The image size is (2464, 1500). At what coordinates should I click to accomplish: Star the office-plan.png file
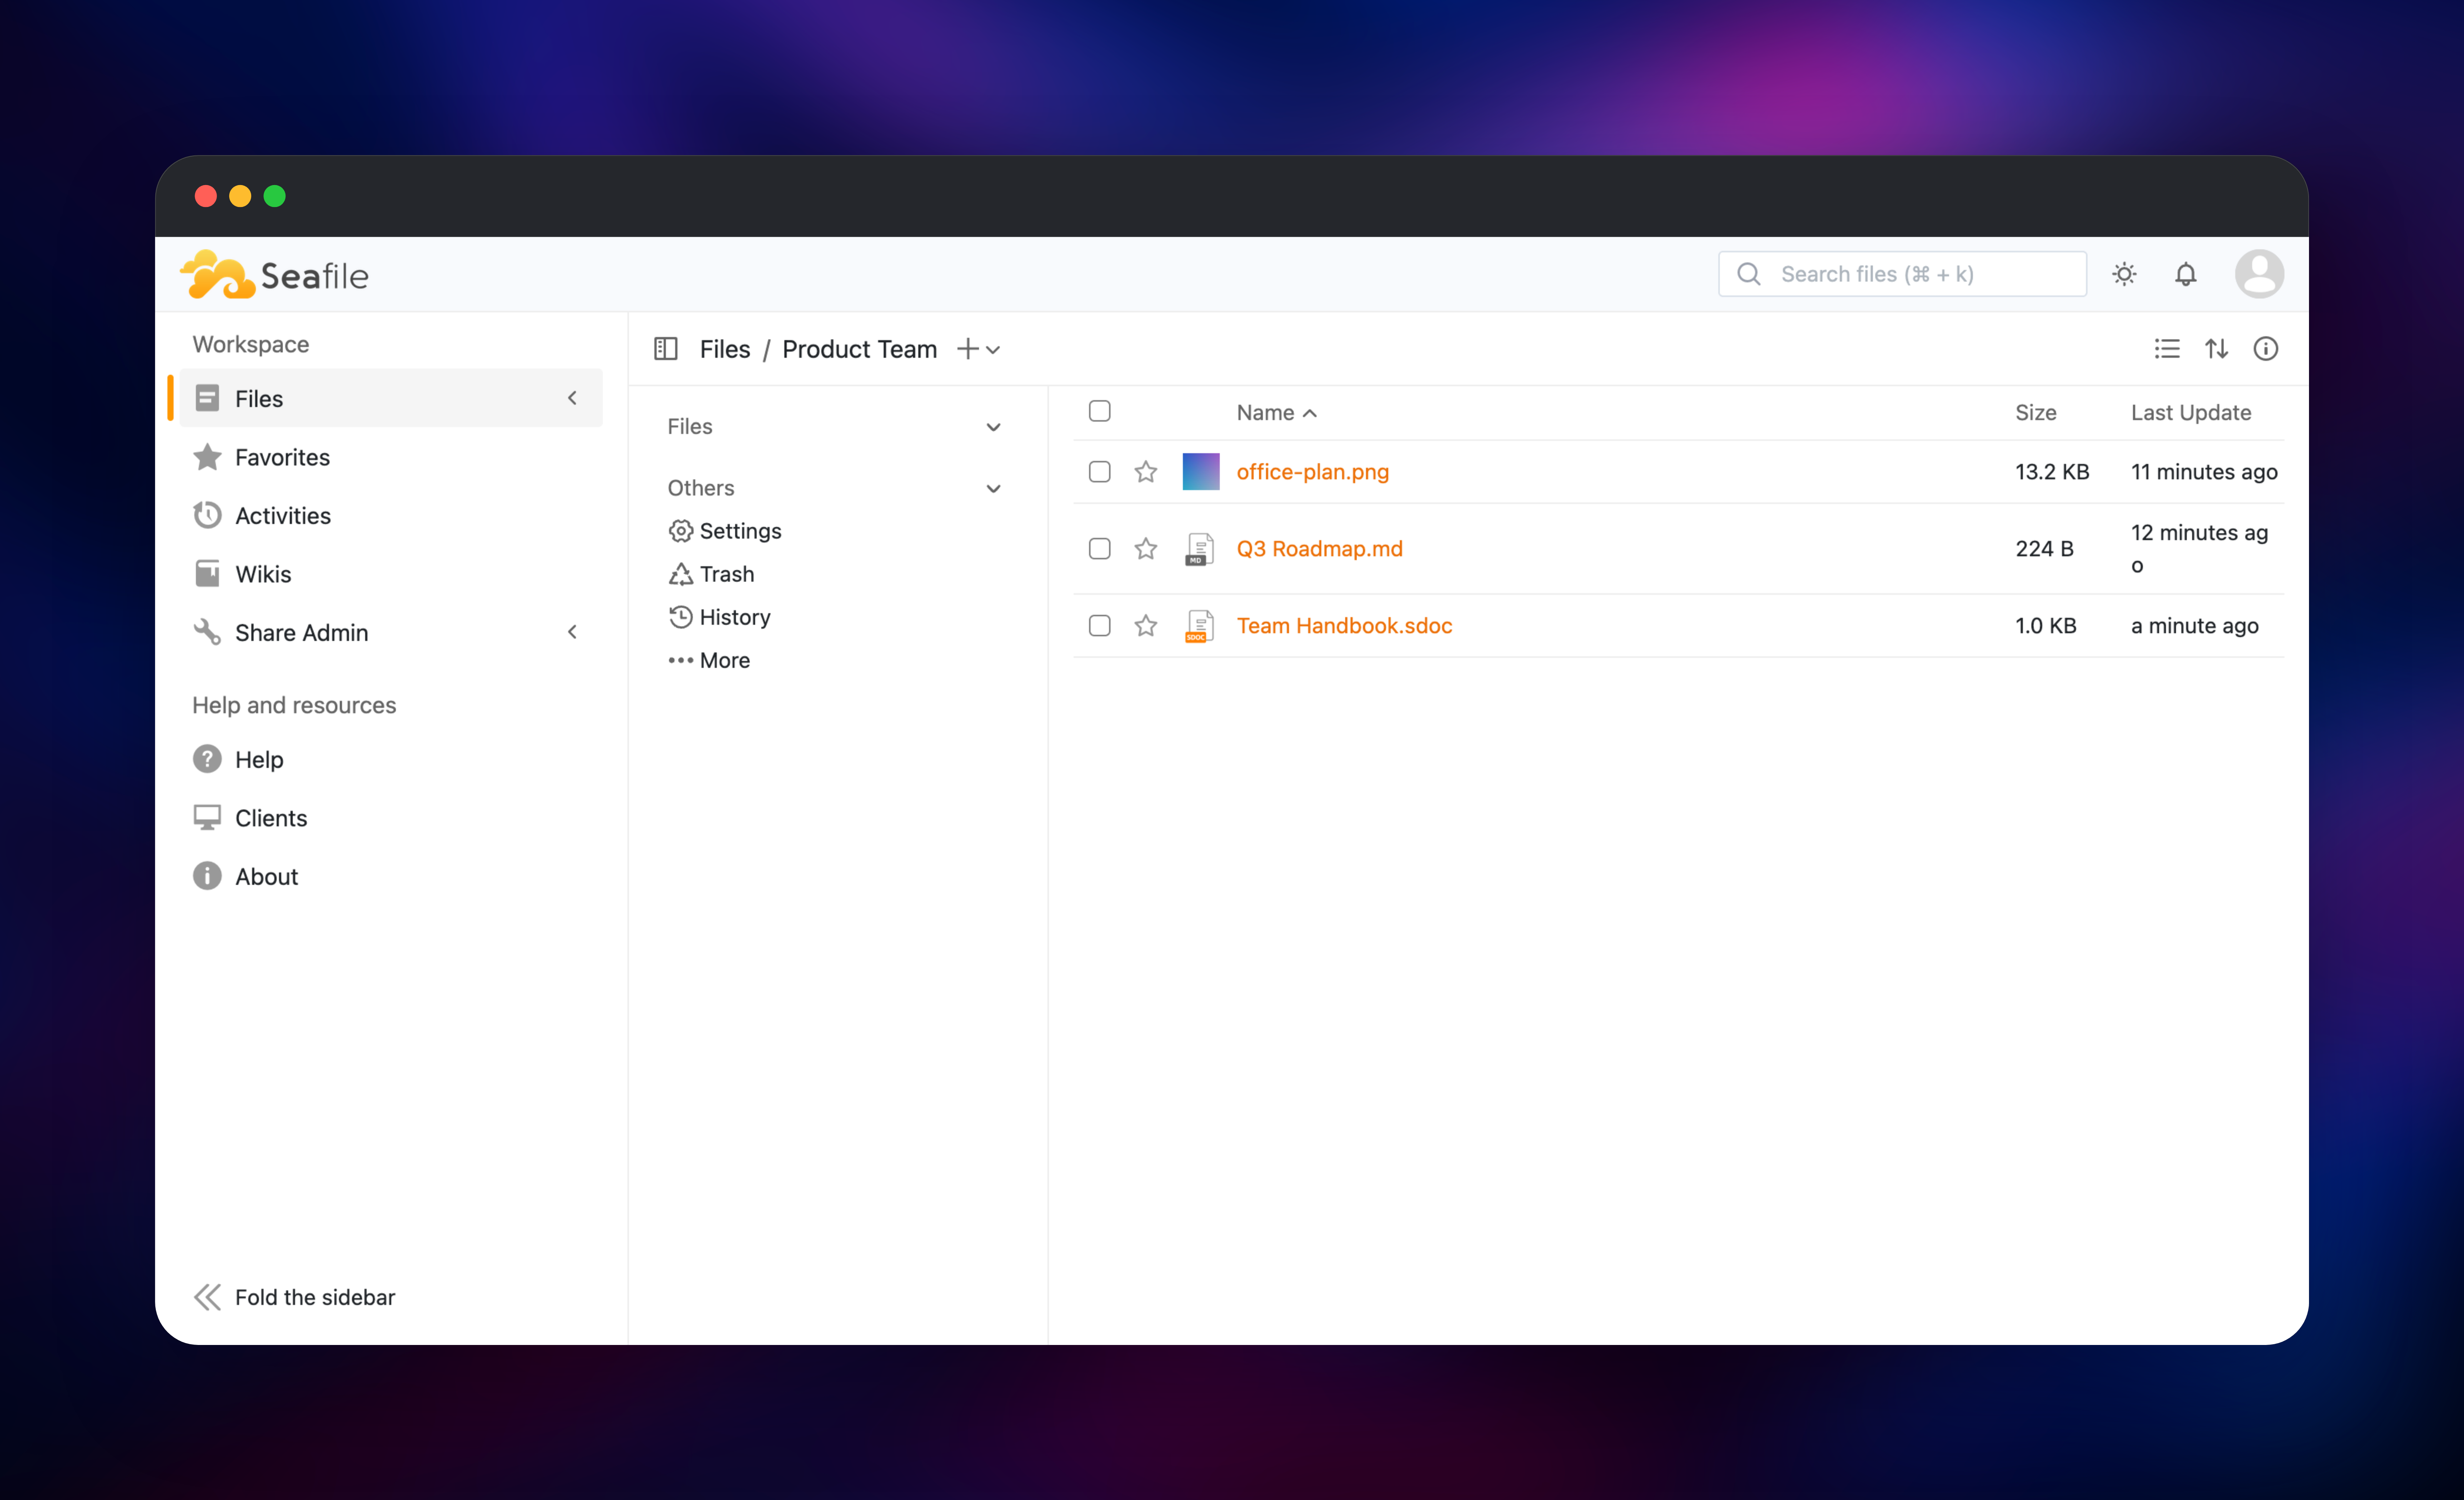[x=1146, y=472]
